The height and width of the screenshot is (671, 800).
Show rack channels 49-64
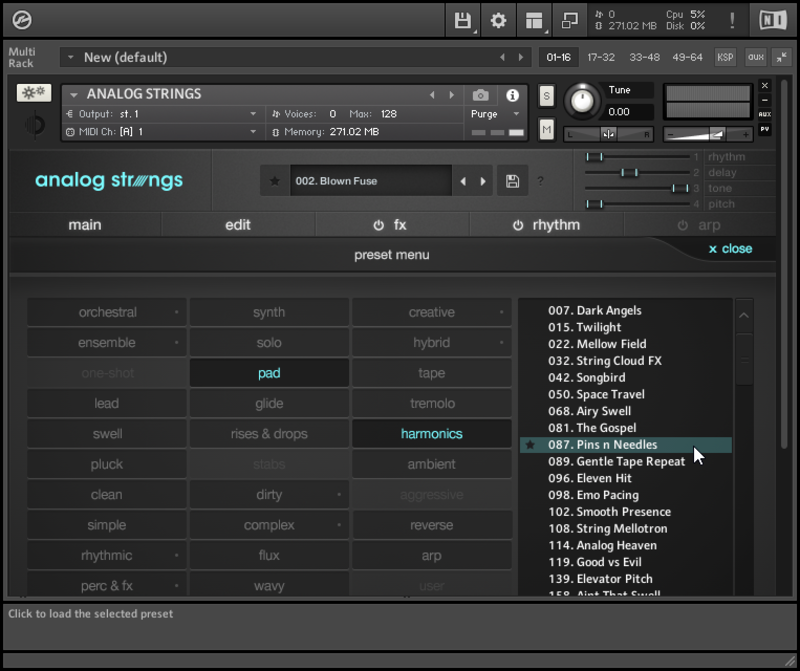[x=687, y=57]
